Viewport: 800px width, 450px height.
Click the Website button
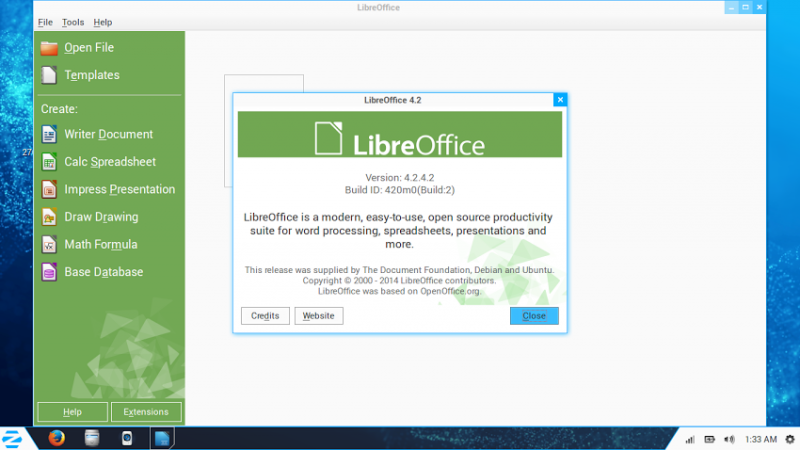click(319, 316)
